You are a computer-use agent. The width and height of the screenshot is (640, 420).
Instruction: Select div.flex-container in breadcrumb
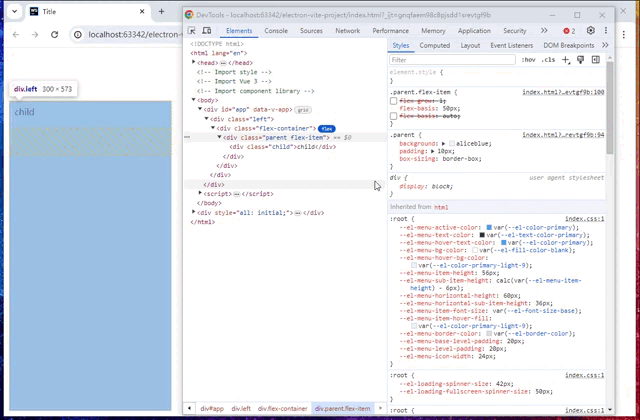[282, 409]
